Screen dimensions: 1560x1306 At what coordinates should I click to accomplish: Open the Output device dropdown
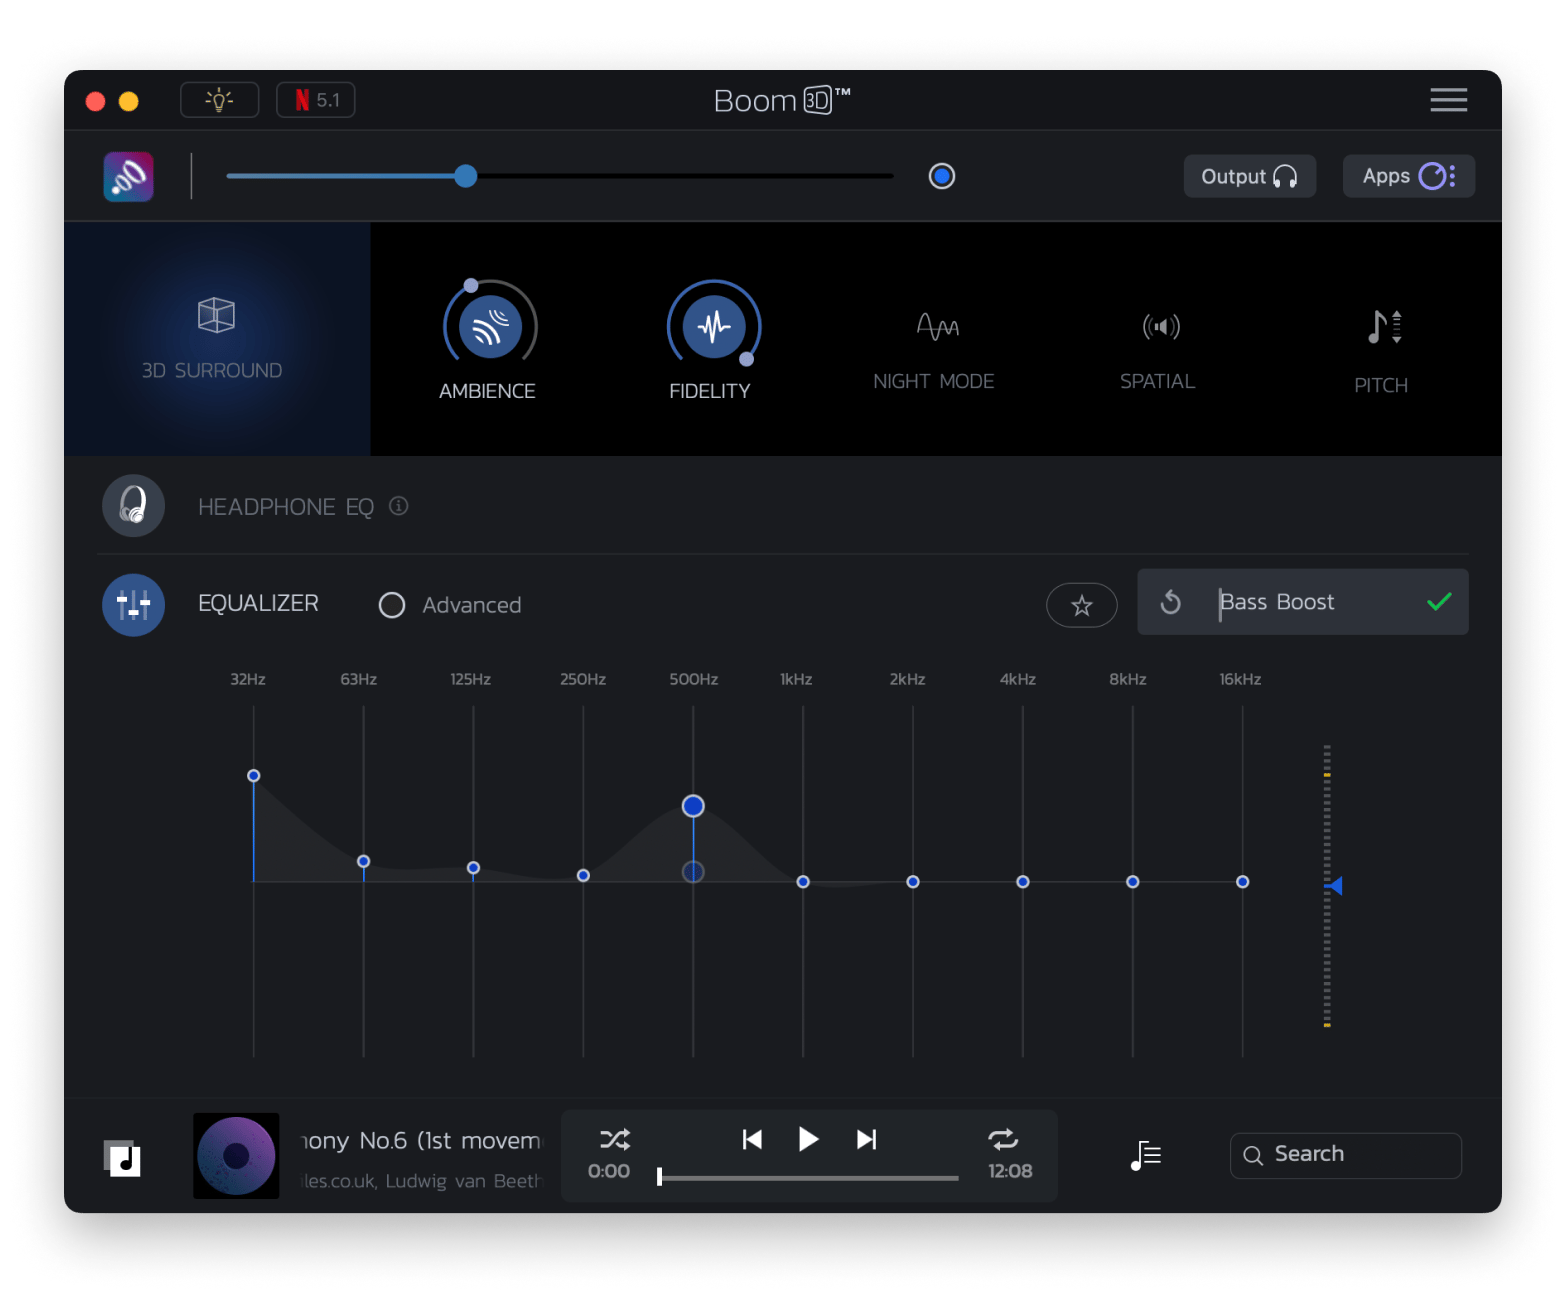1249,177
